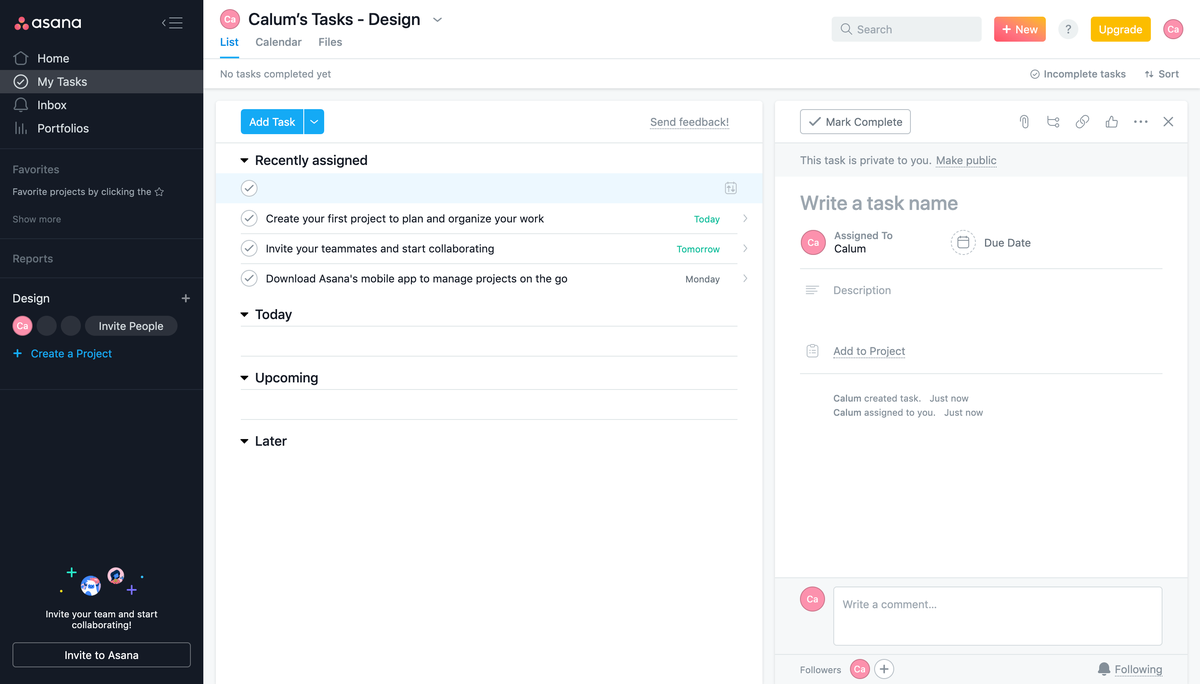Image resolution: width=1200 pixels, height=684 pixels.
Task: Check off the empty new task row
Action: [x=249, y=188]
